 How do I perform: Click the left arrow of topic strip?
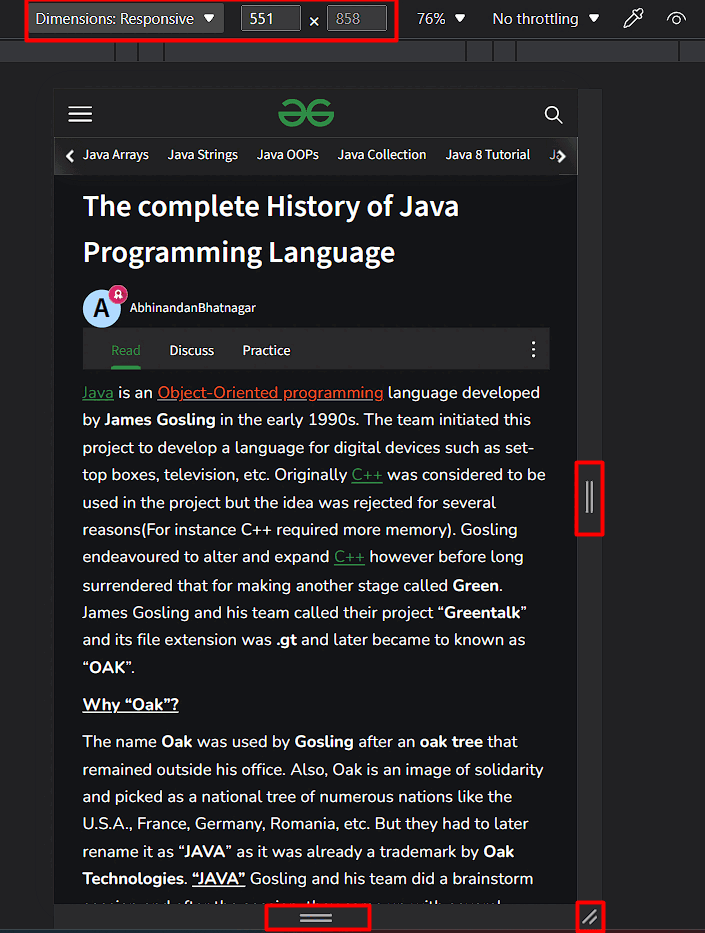tap(70, 156)
